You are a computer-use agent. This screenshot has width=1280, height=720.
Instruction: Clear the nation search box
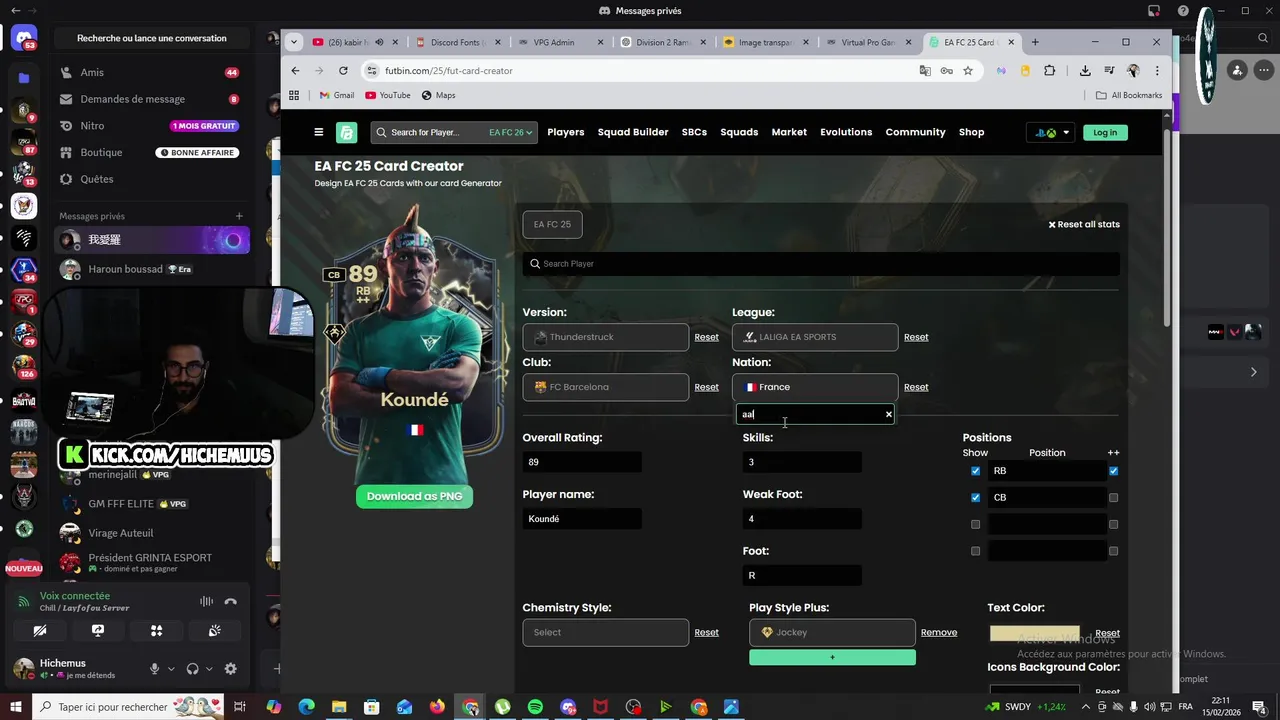[x=888, y=414]
